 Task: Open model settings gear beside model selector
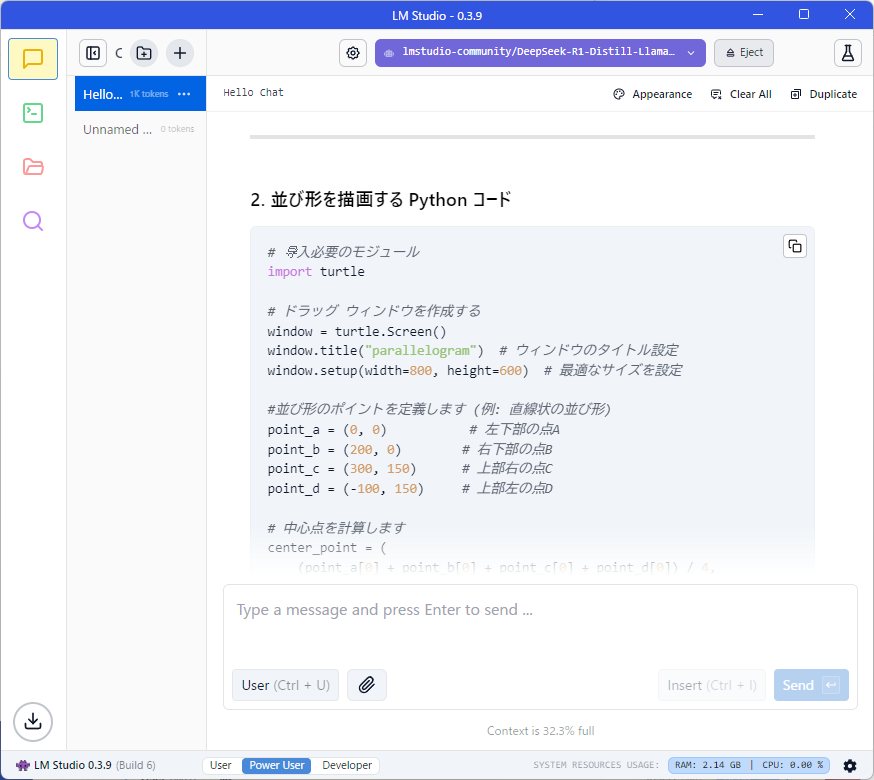click(x=353, y=53)
